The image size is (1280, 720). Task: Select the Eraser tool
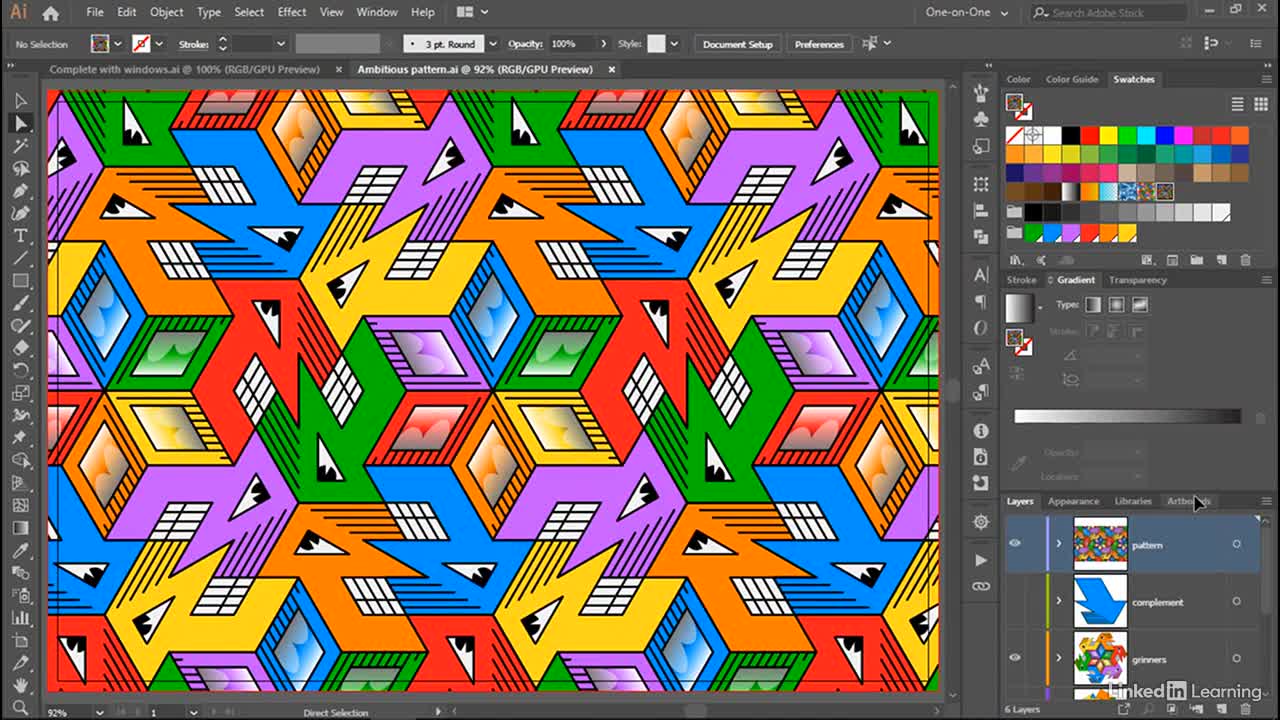coord(21,348)
